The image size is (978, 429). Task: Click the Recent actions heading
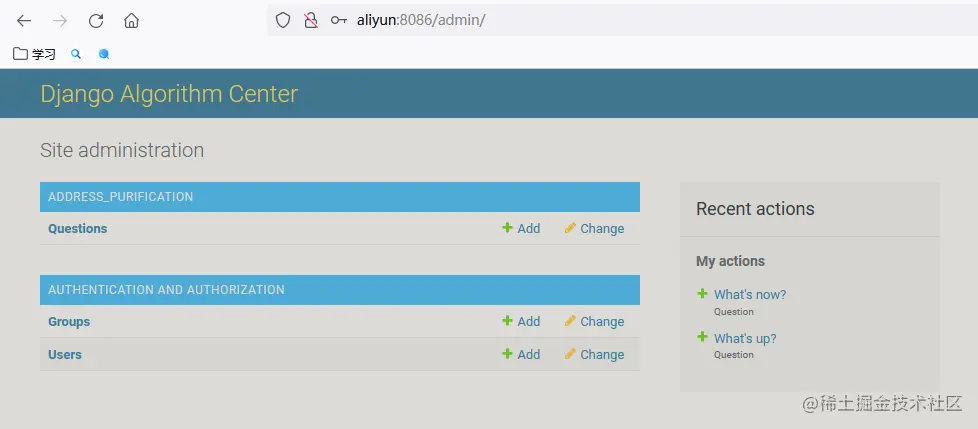pyautogui.click(x=755, y=209)
